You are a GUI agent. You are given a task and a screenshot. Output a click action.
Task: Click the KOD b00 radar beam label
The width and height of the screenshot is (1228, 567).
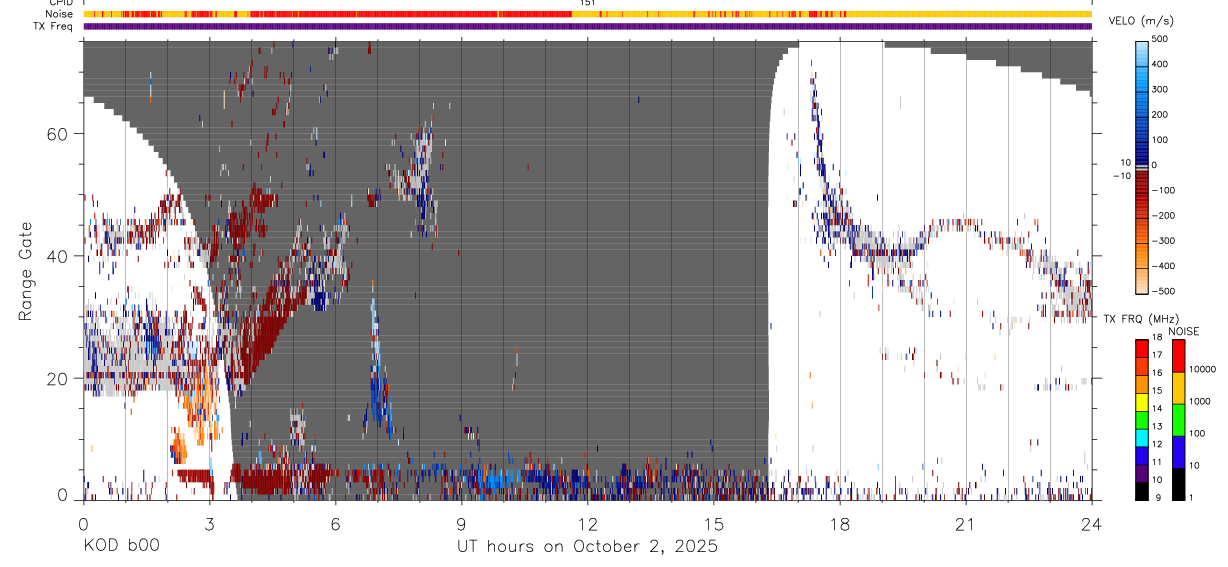coord(121,547)
